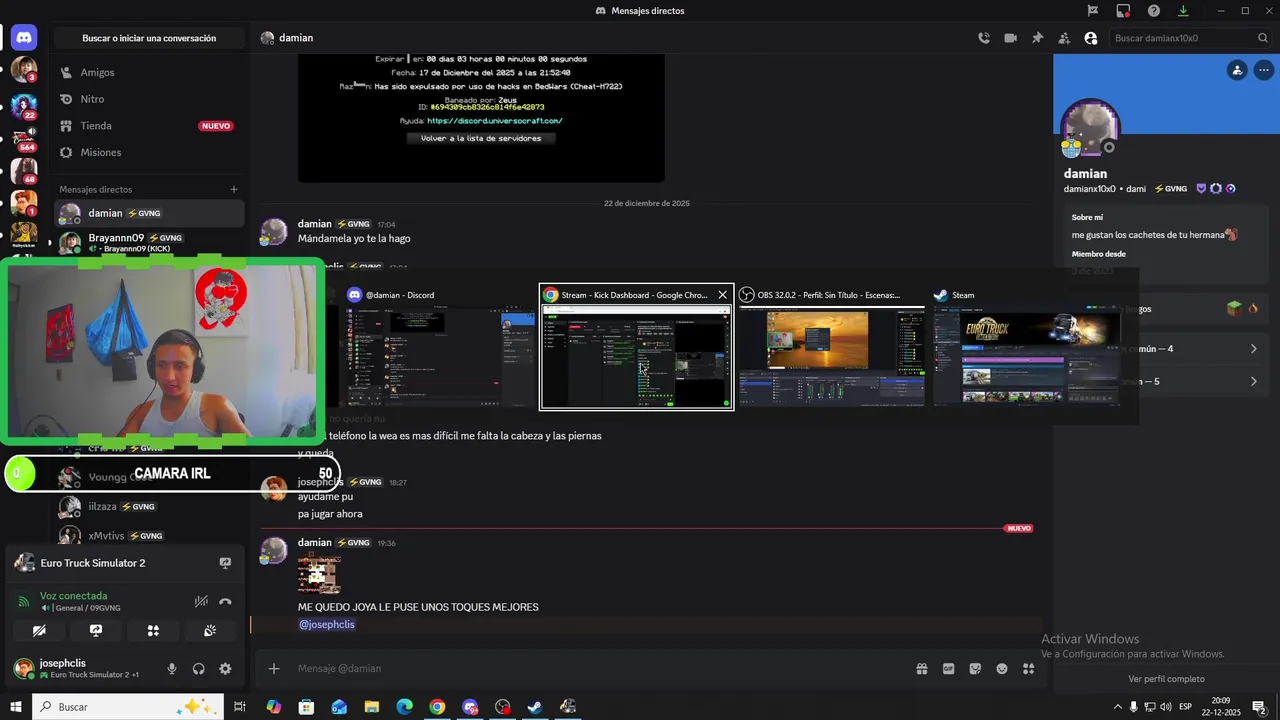Open apps launcher in message bar
1280x720 pixels.
1028,668
